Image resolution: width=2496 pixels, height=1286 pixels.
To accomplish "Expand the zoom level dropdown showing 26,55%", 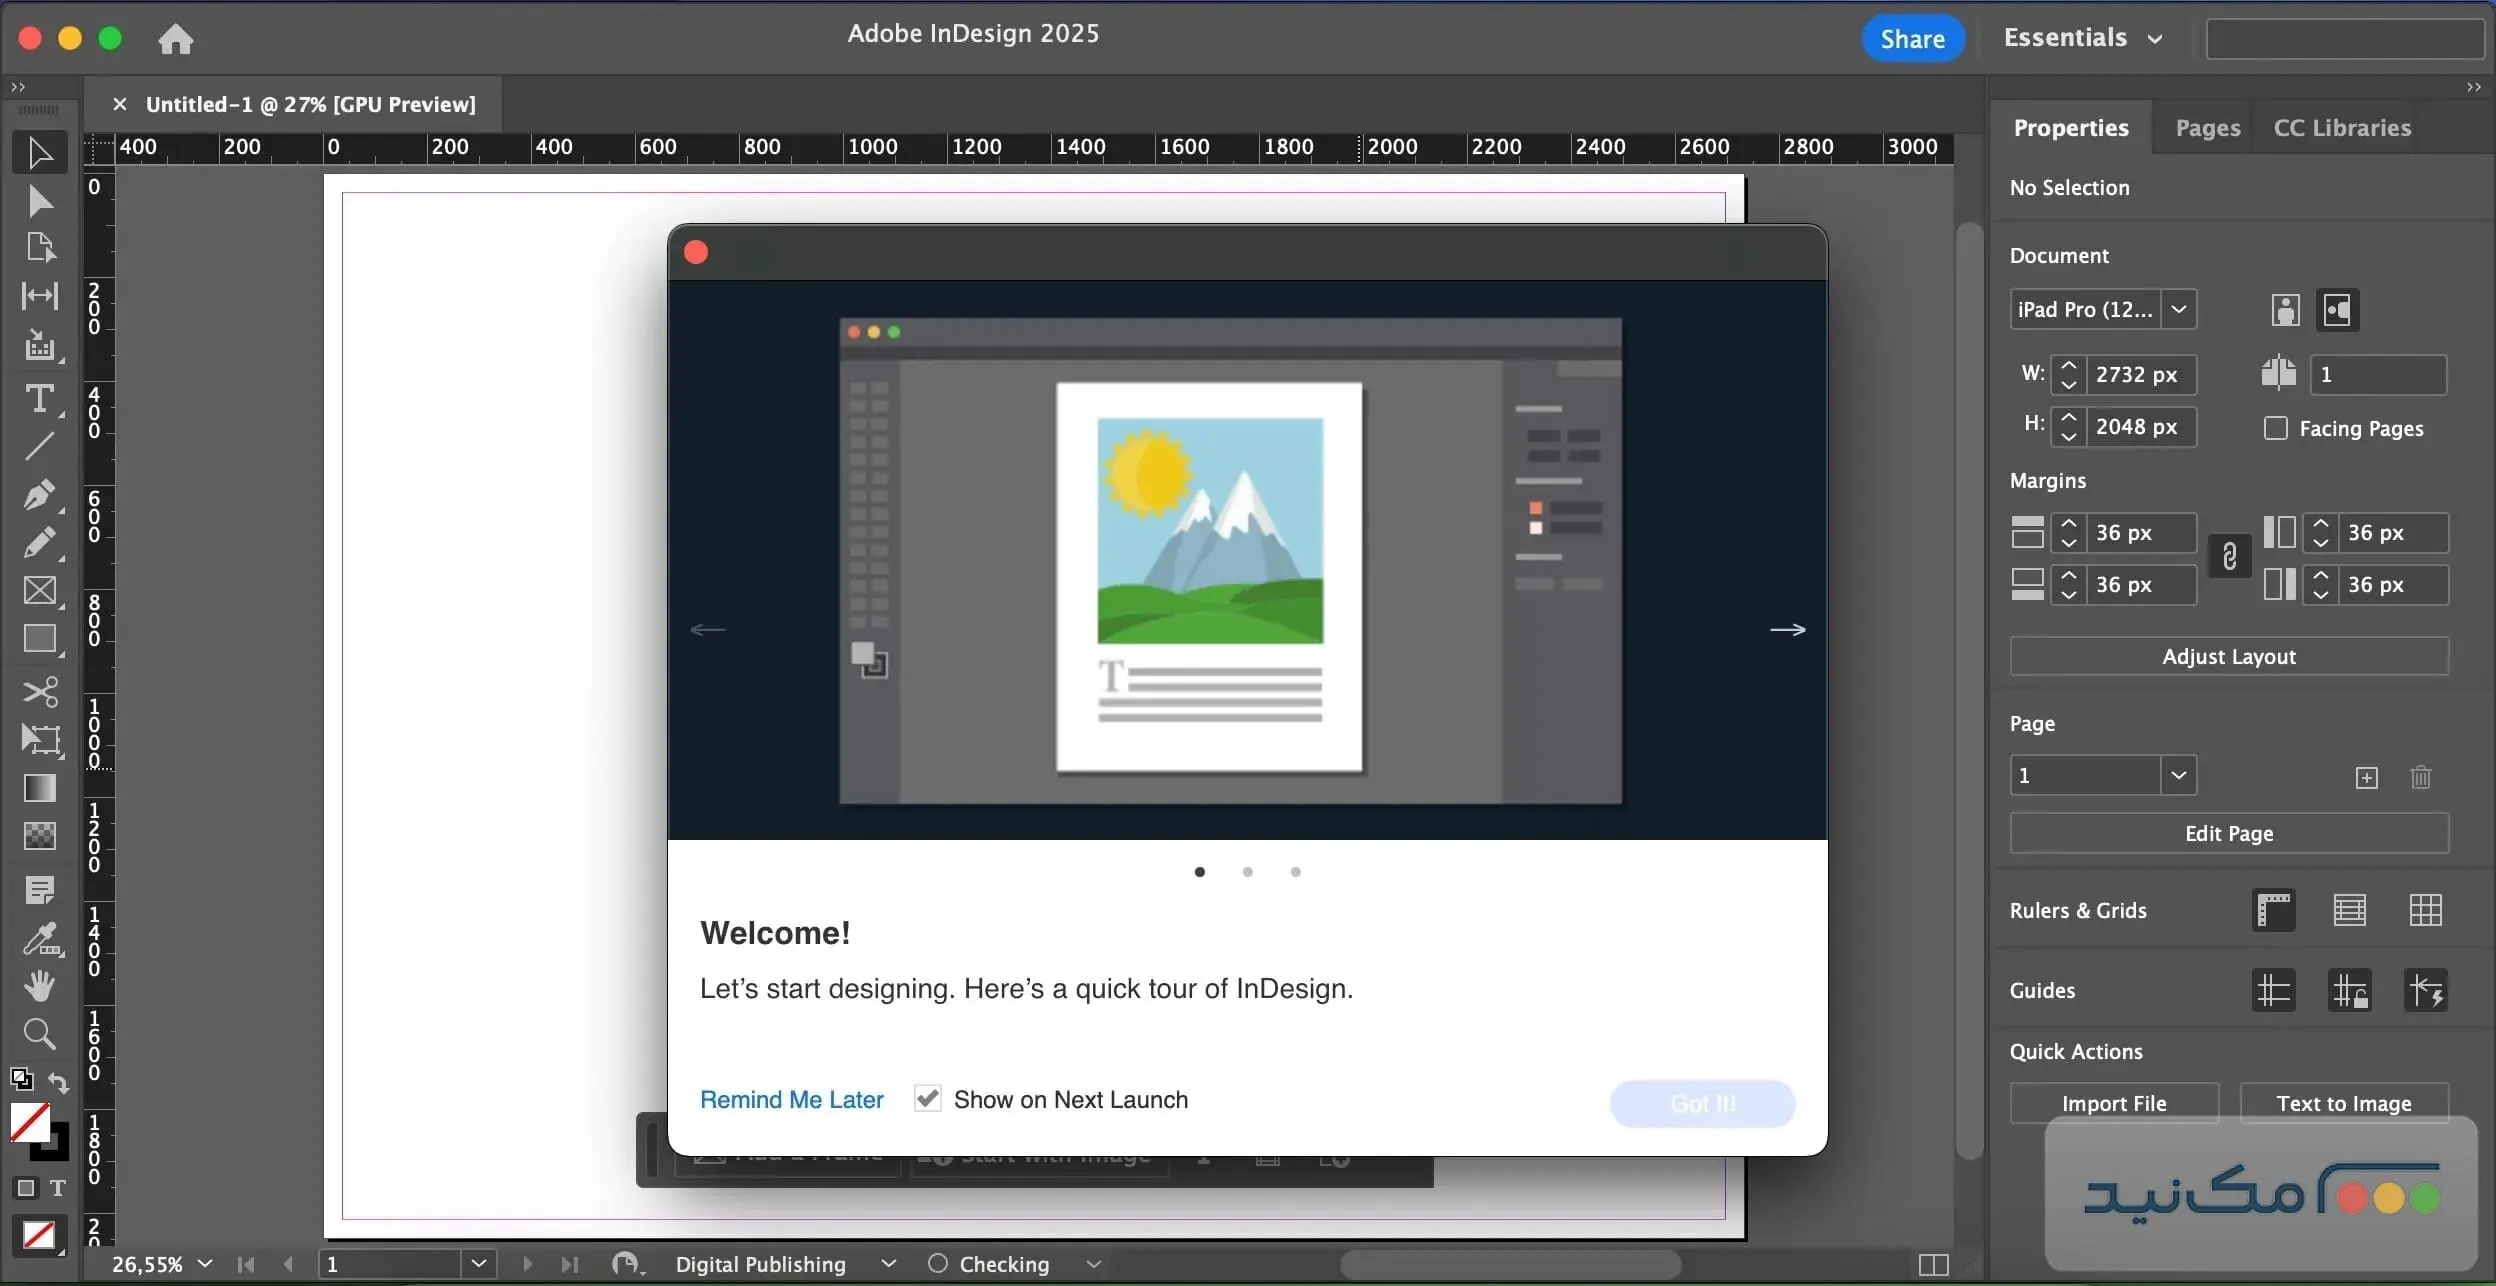I will click(x=206, y=1263).
